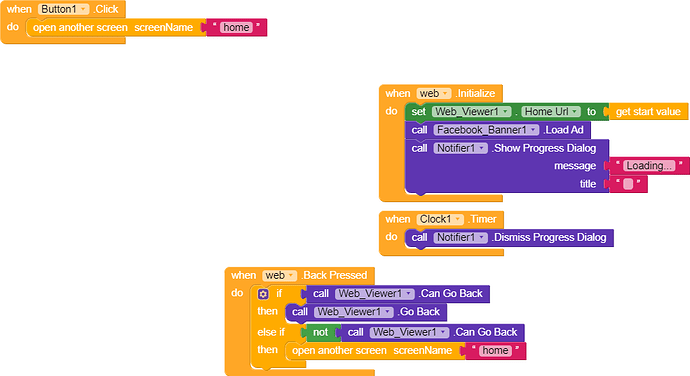This screenshot has height=376, width=690.
Task: Open the web dropdown in the Initialize block
Action: point(433,93)
